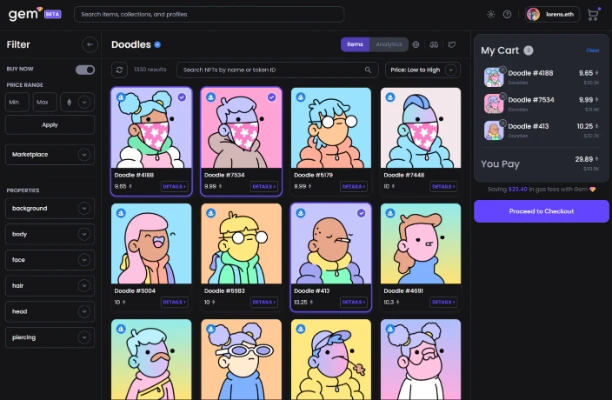Select the Items tab
Screen dimensions: 612x400
click(355, 44)
